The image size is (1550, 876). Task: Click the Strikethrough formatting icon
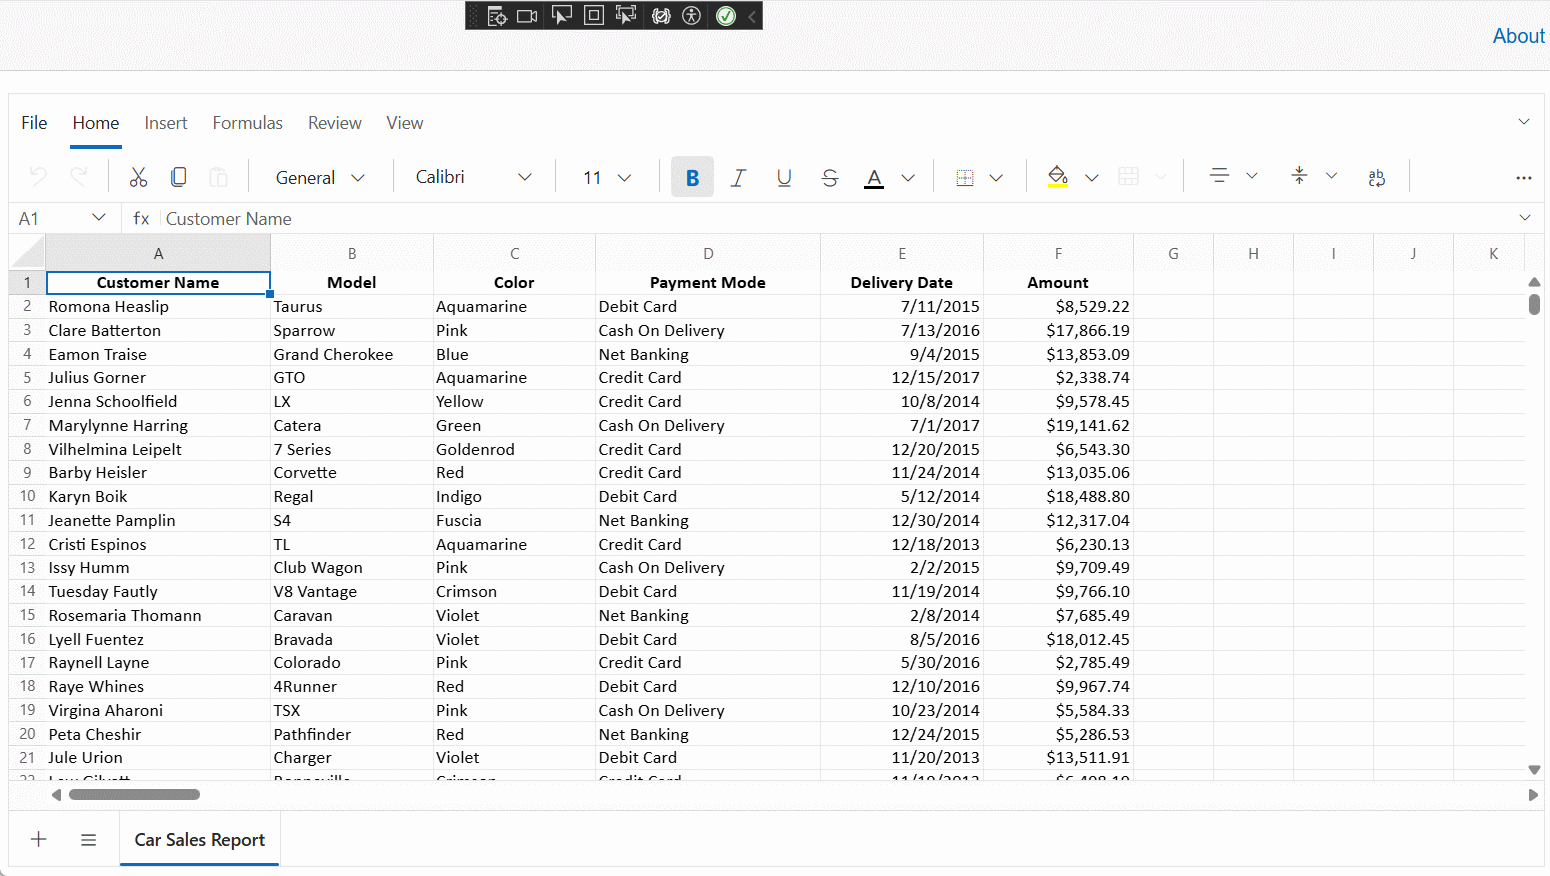pyautogui.click(x=829, y=177)
